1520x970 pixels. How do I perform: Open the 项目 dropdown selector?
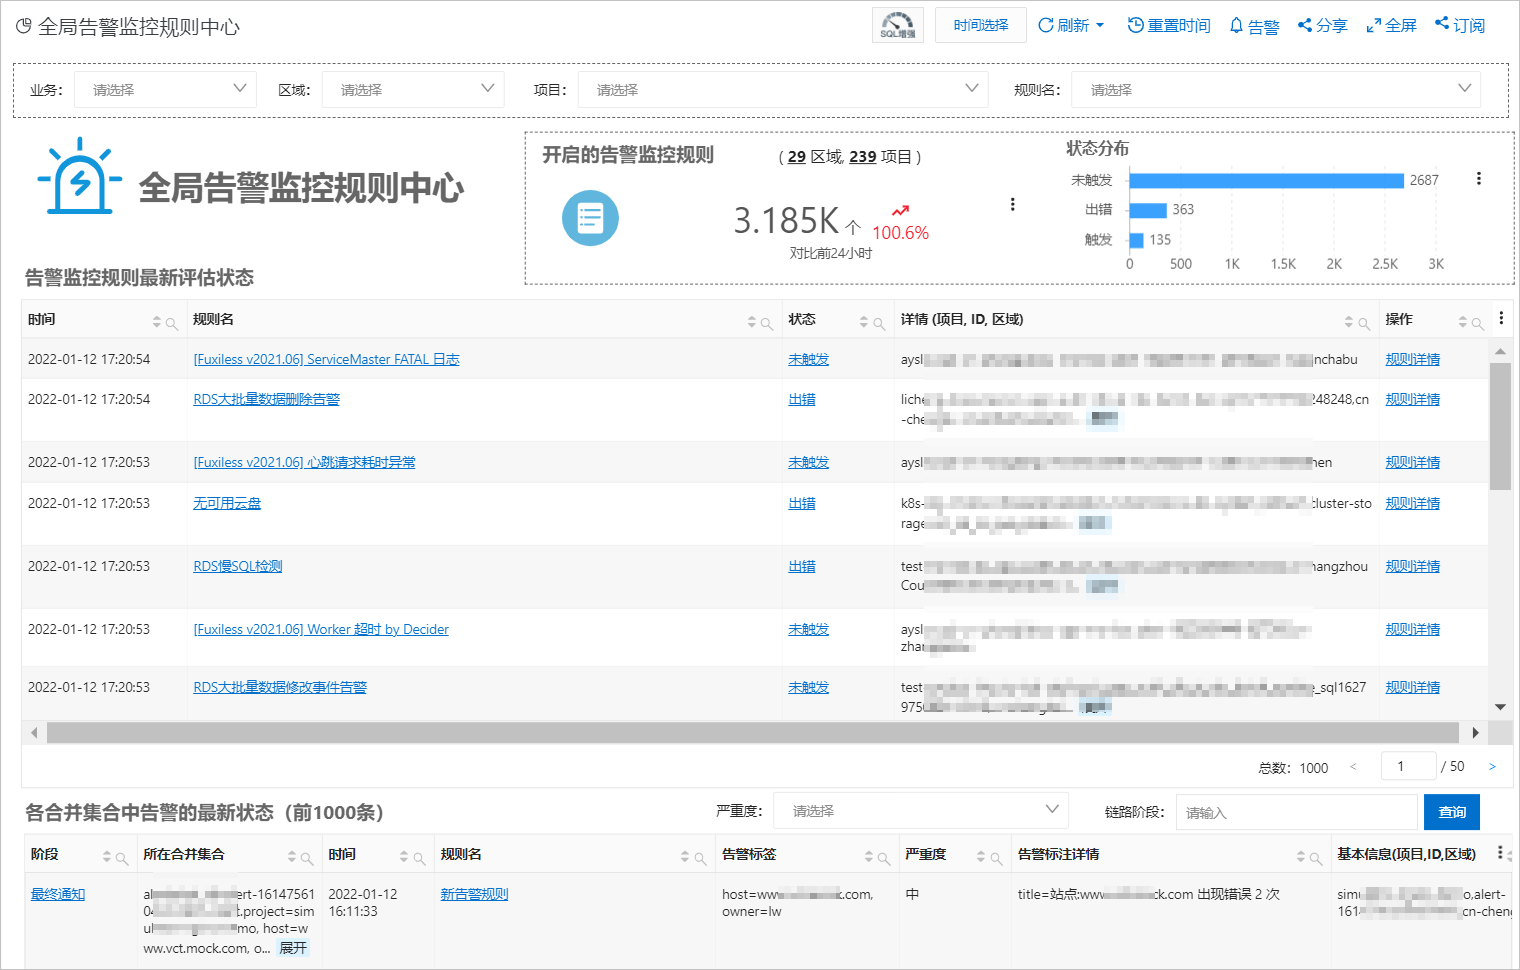783,89
